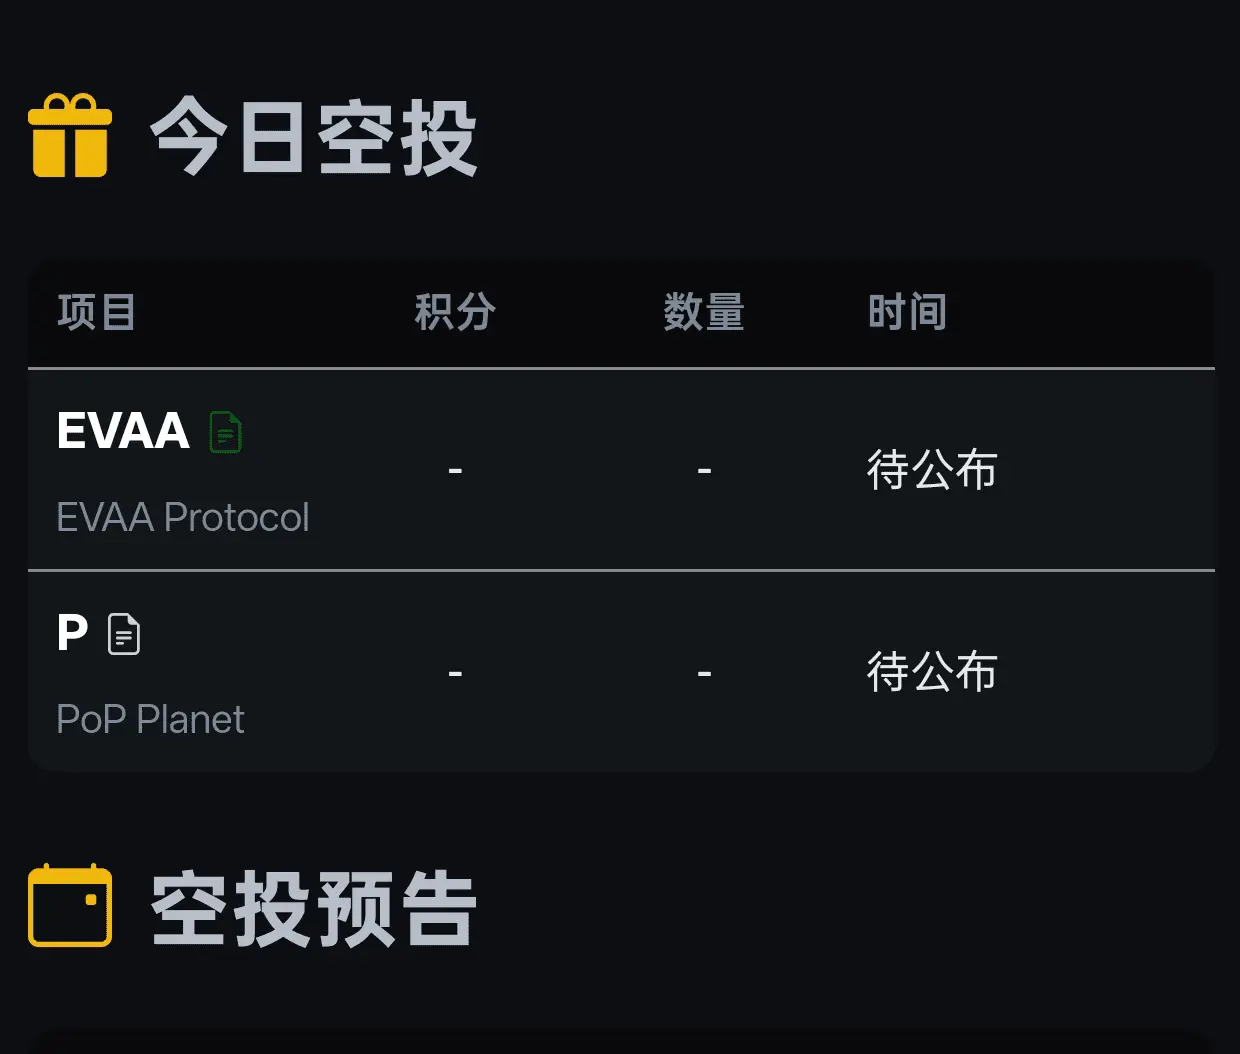Click the EVAA token name
Image resolution: width=1240 pixels, height=1054 pixels.
coord(123,431)
